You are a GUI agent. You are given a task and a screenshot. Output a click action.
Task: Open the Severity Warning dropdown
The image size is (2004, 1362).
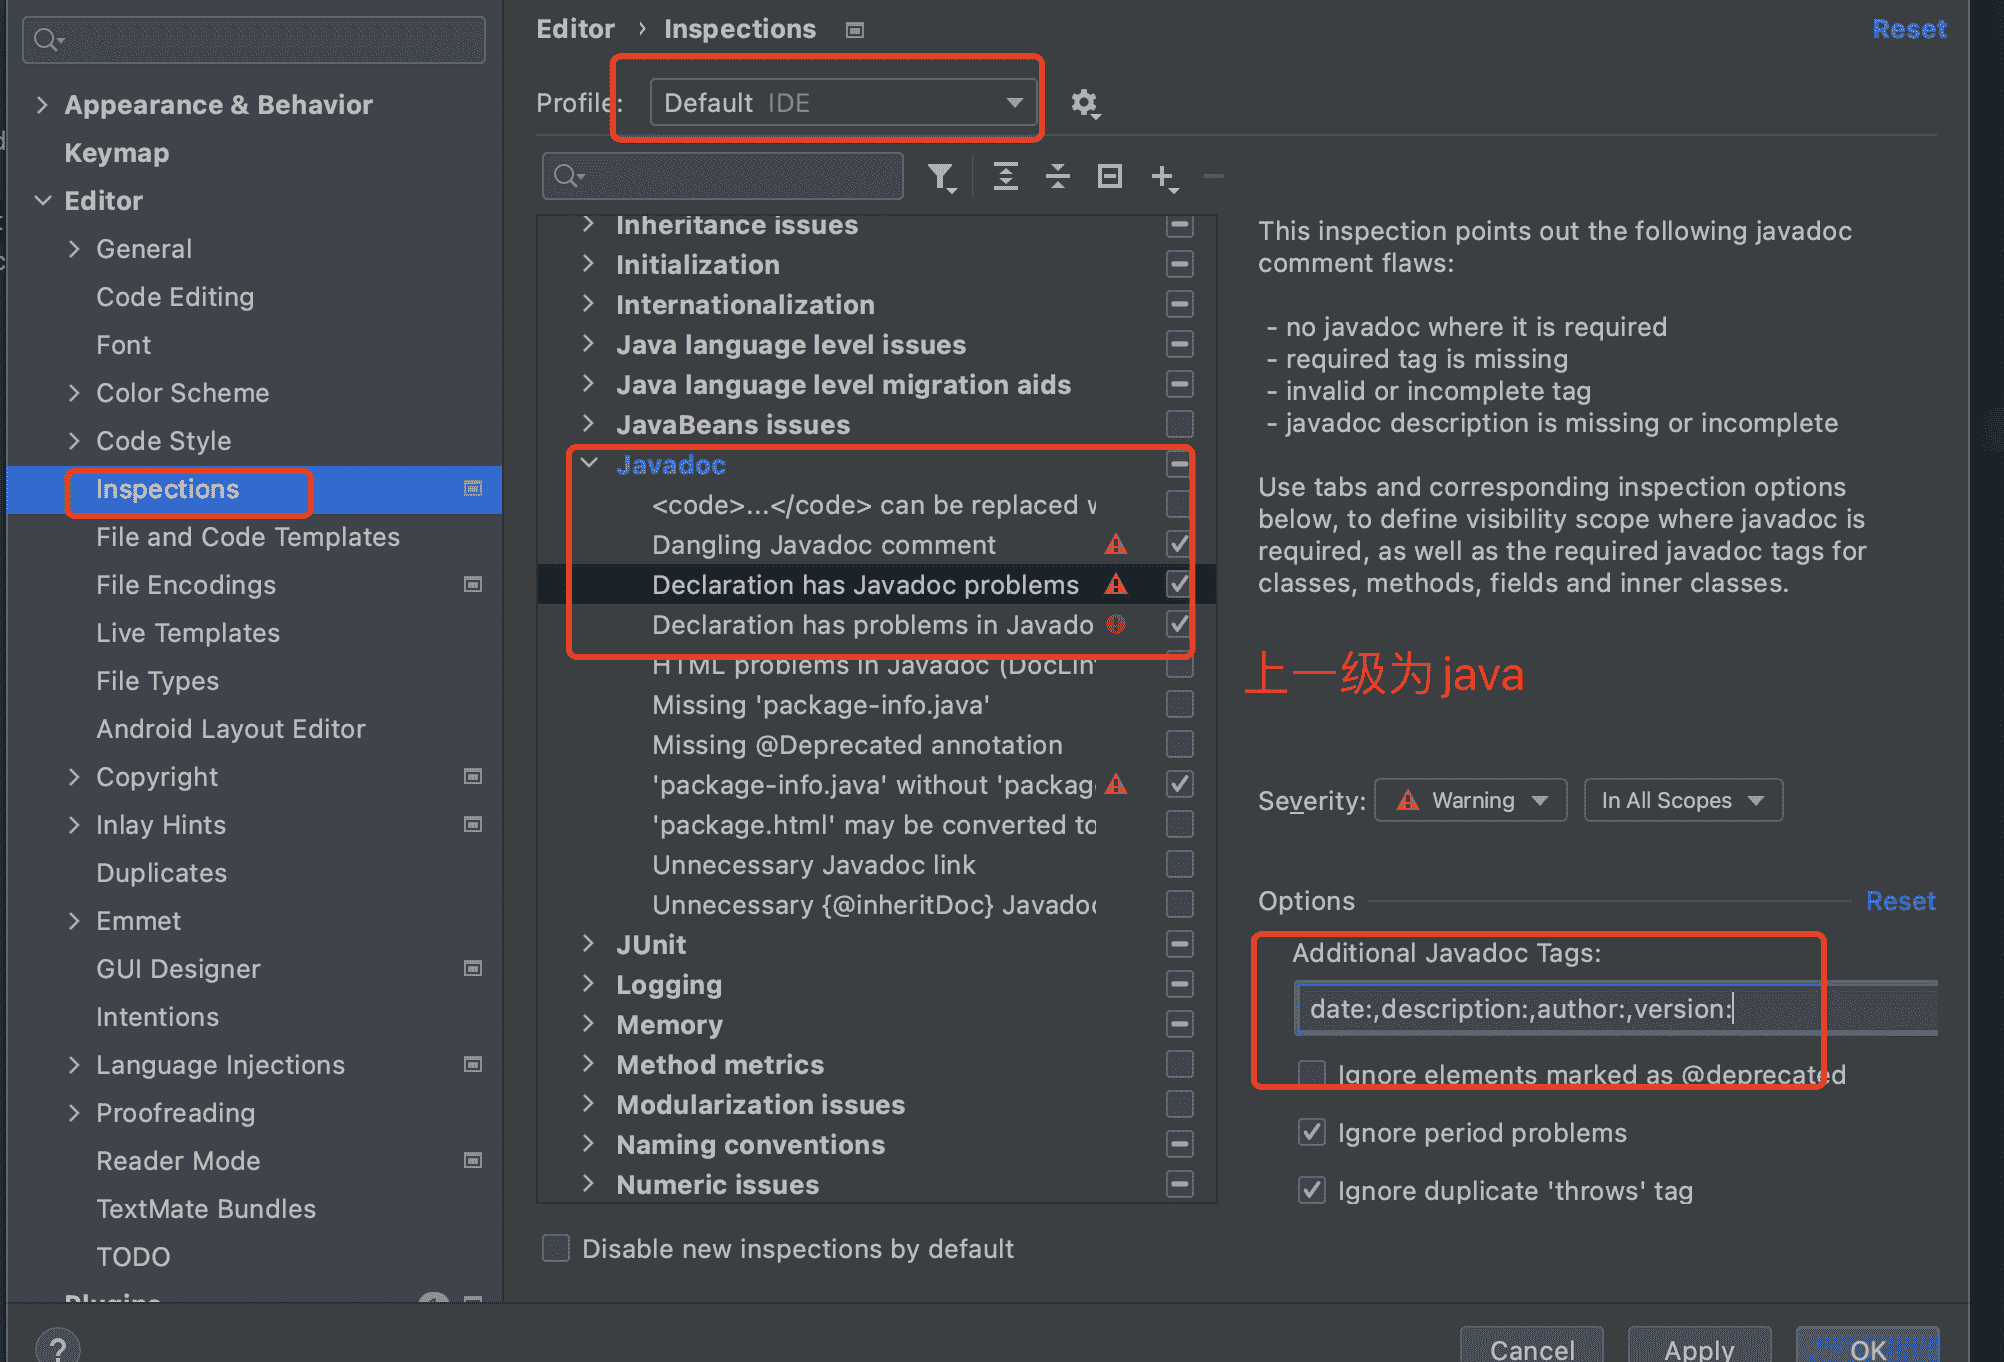(1471, 800)
